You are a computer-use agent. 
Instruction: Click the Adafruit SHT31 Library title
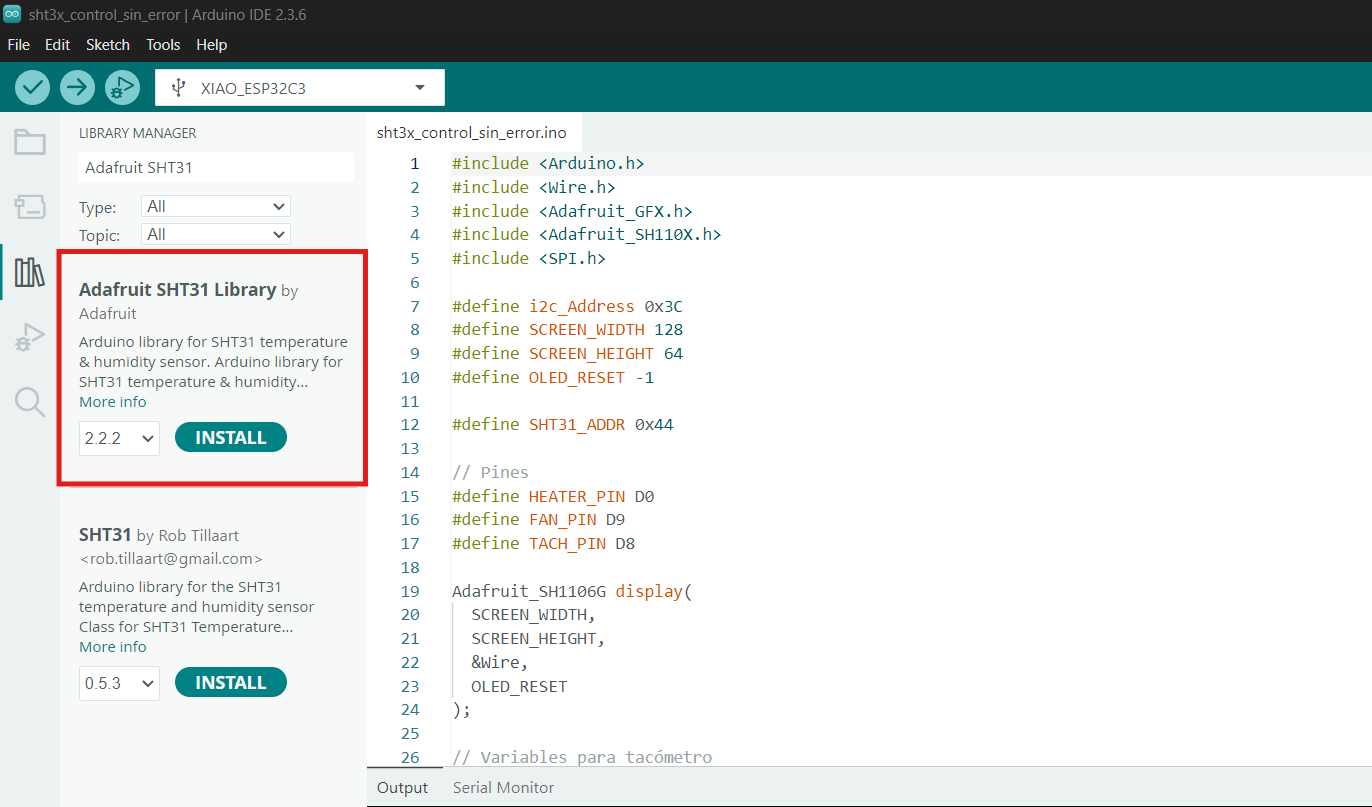(177, 290)
